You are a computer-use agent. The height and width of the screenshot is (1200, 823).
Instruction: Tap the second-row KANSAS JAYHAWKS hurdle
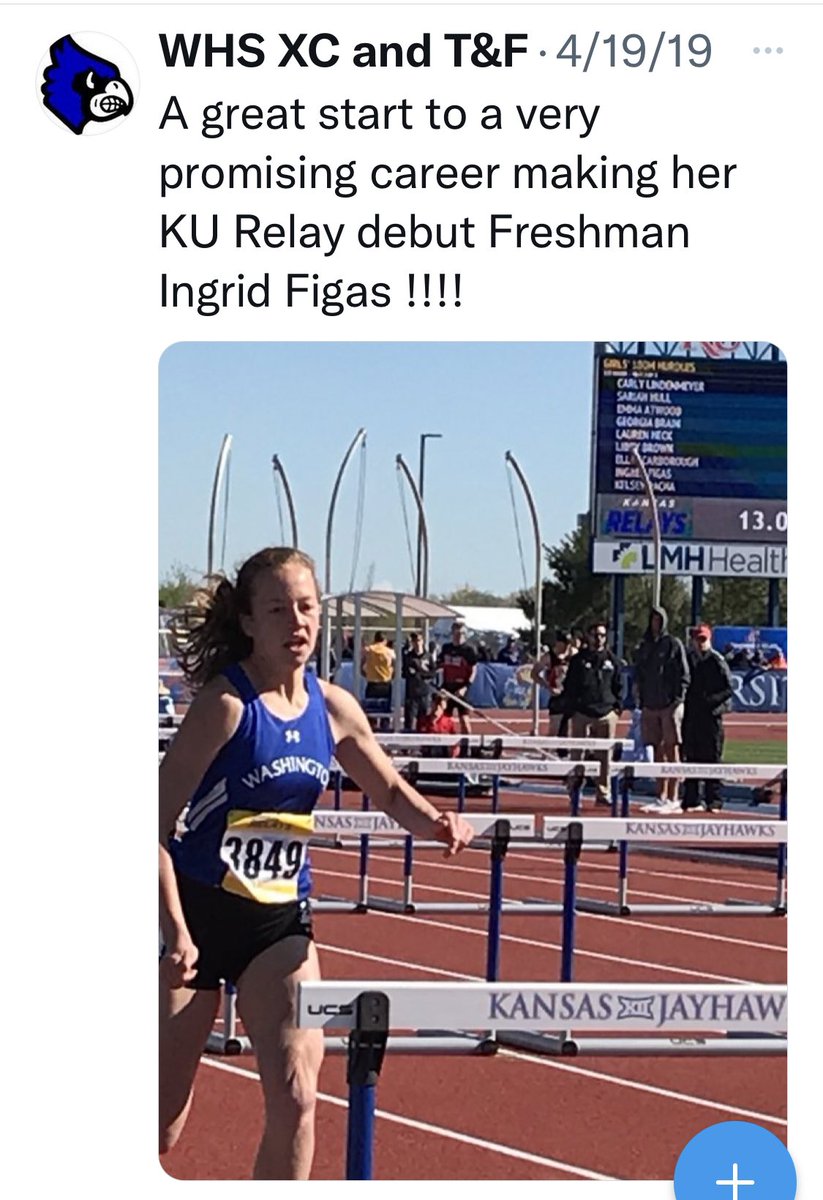coord(665,830)
